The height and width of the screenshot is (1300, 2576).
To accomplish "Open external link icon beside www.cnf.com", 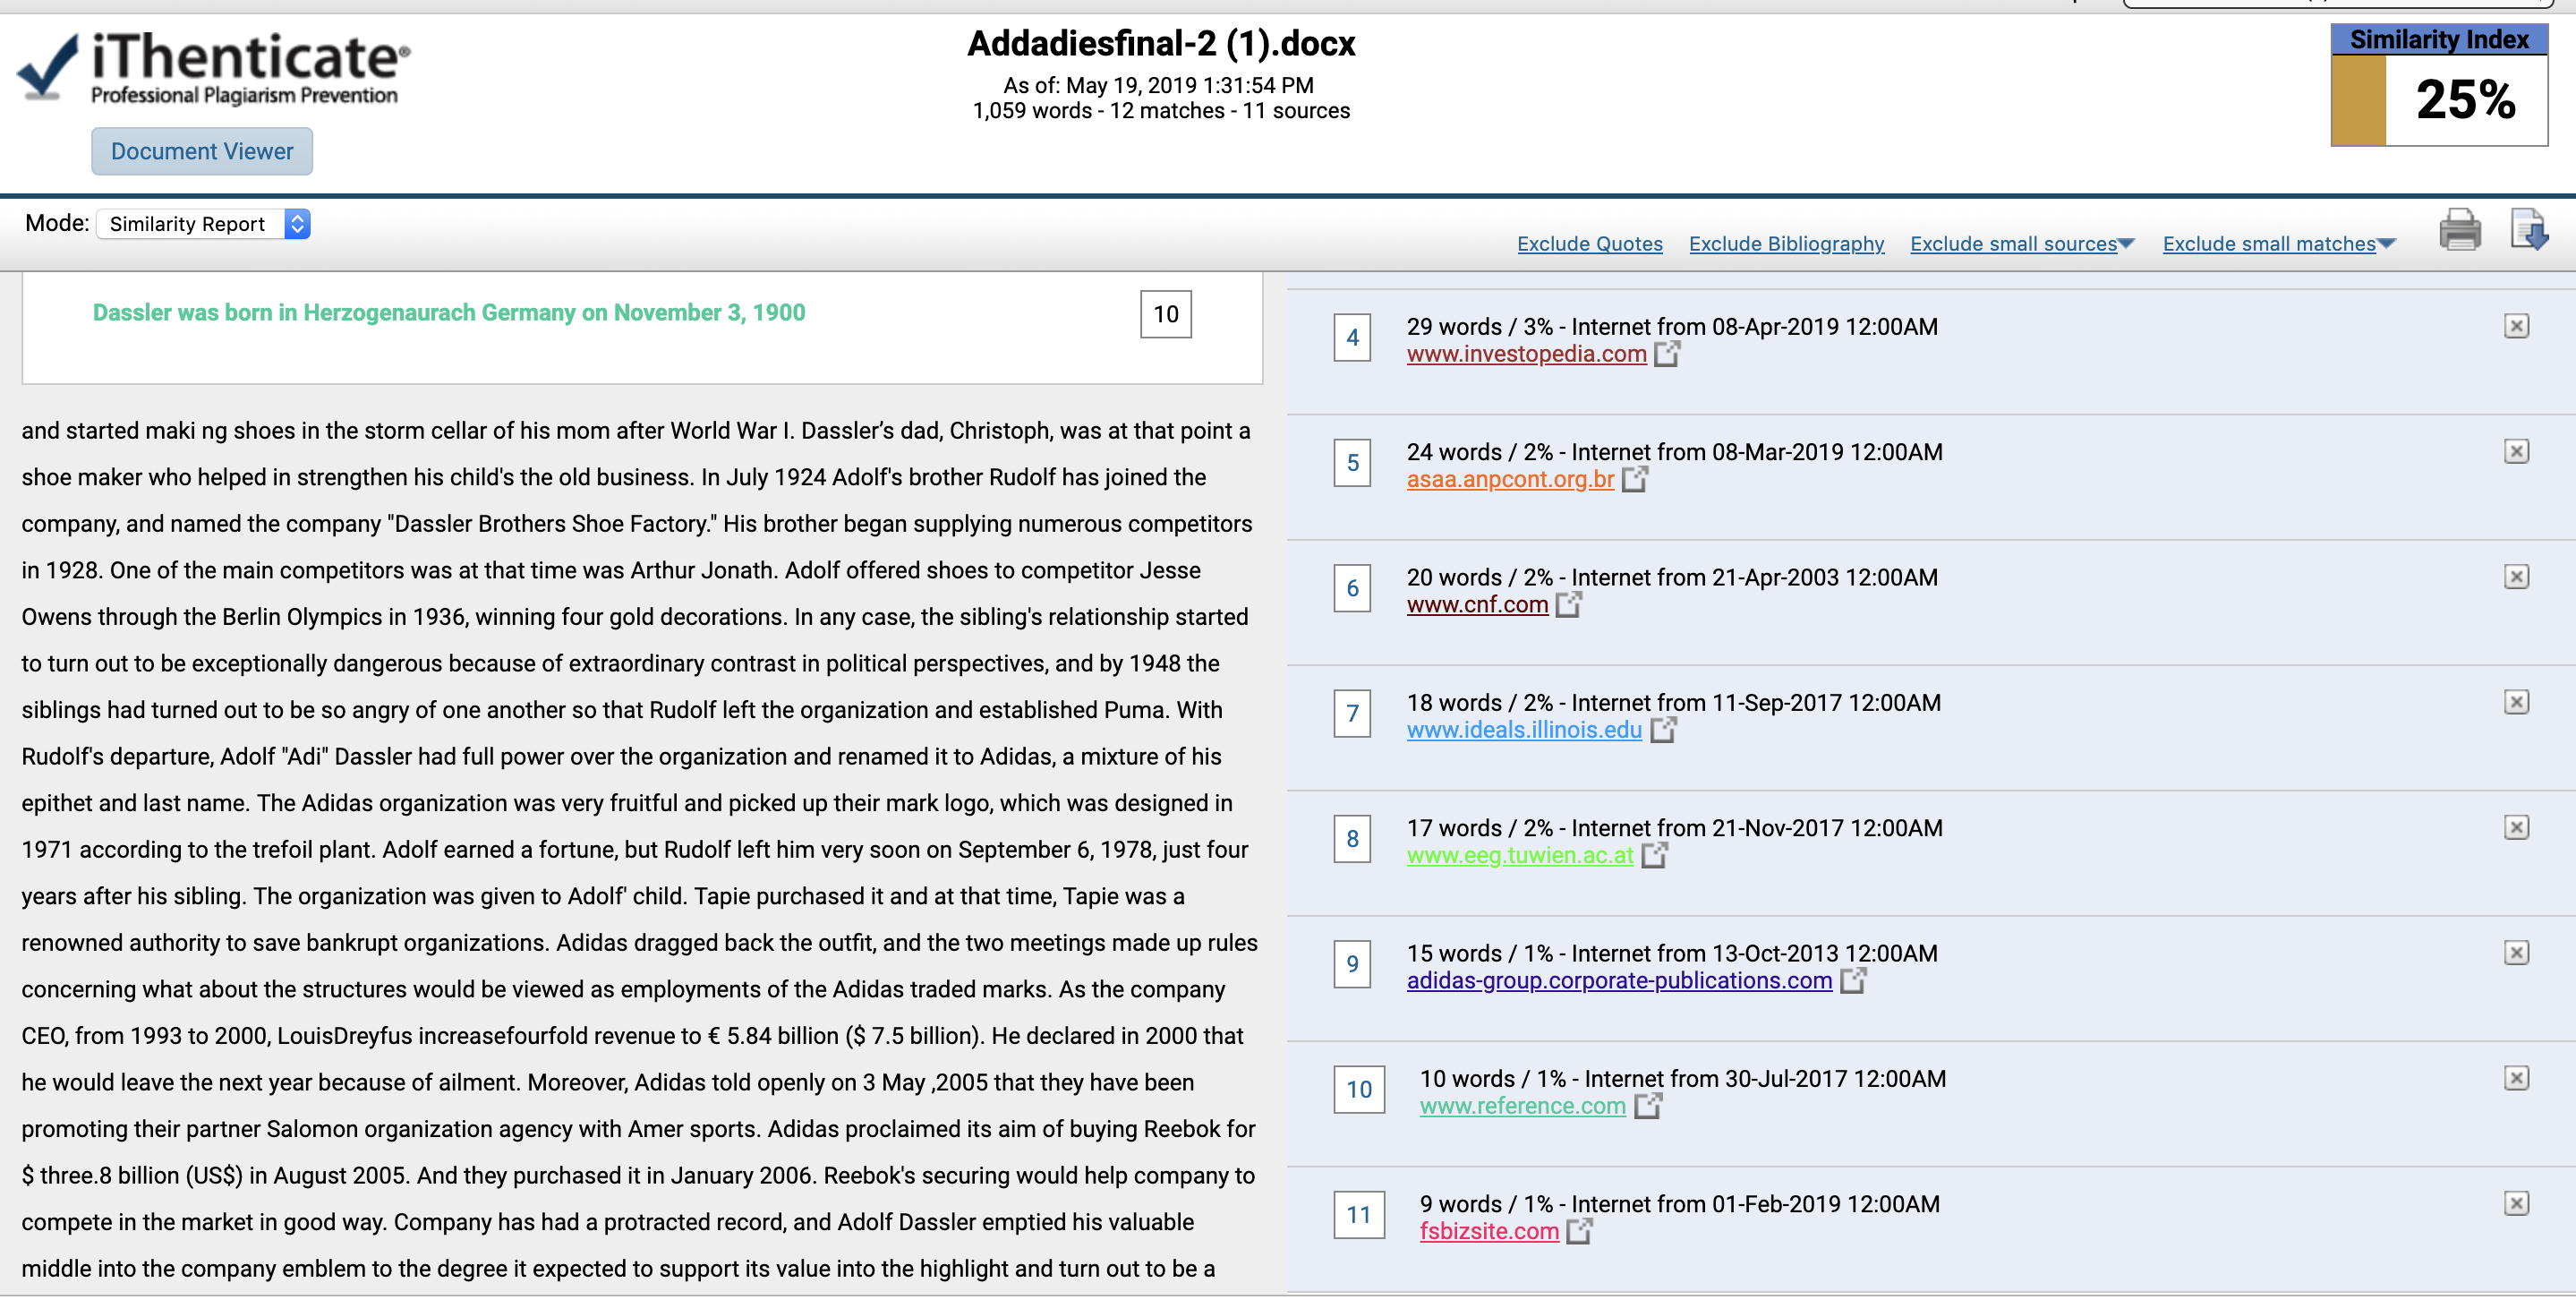I will coord(1568,604).
